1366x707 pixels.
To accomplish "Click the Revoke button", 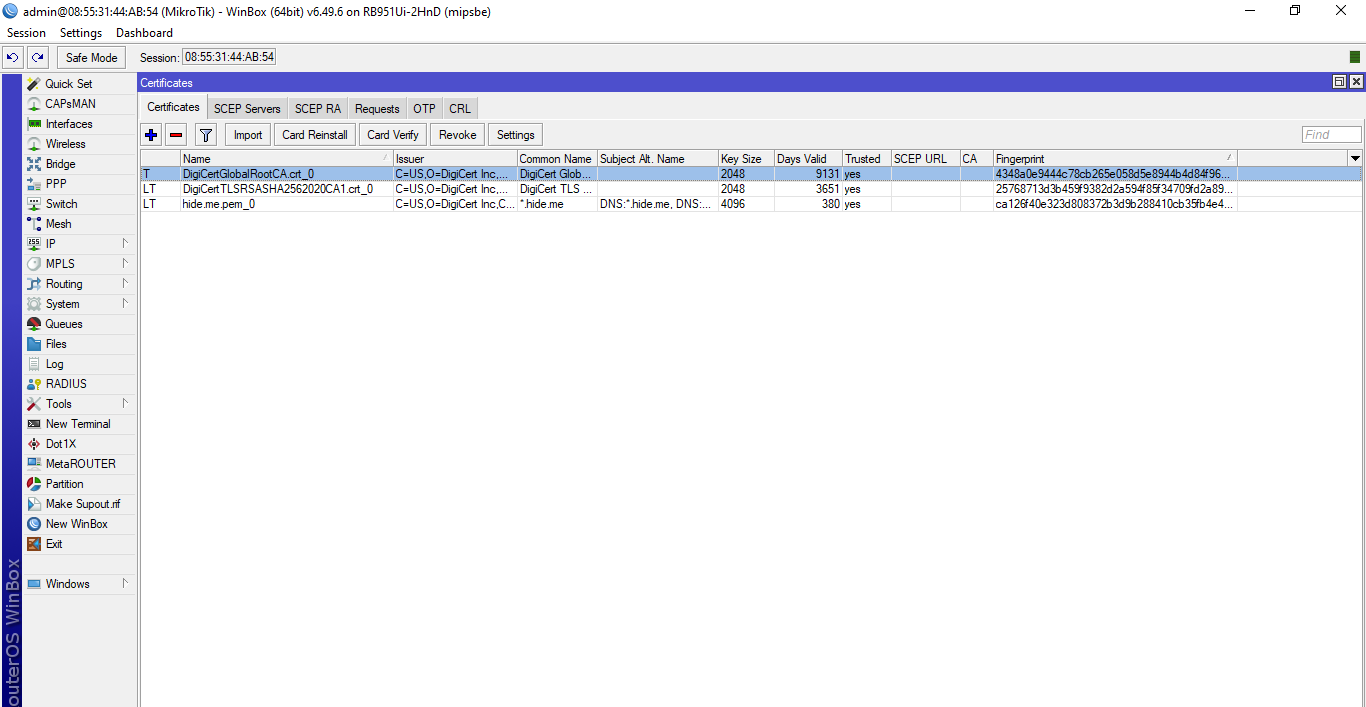I will tap(458, 135).
